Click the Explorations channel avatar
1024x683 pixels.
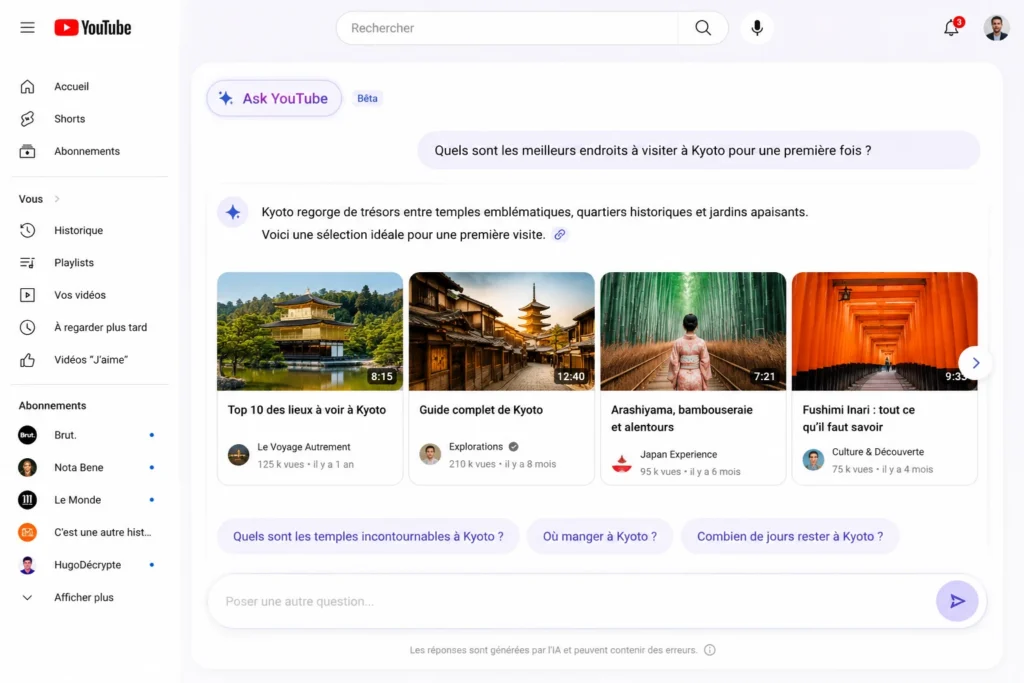[x=430, y=454]
